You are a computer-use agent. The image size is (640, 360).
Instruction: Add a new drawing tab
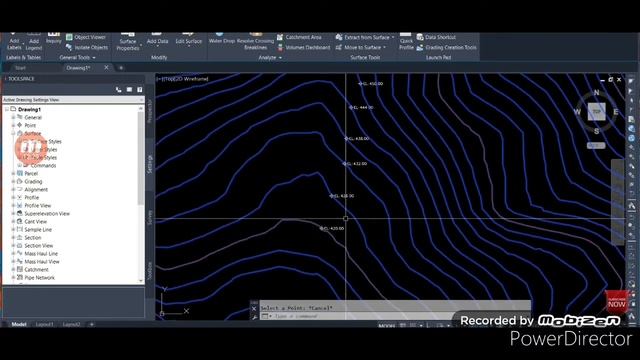coord(121,68)
